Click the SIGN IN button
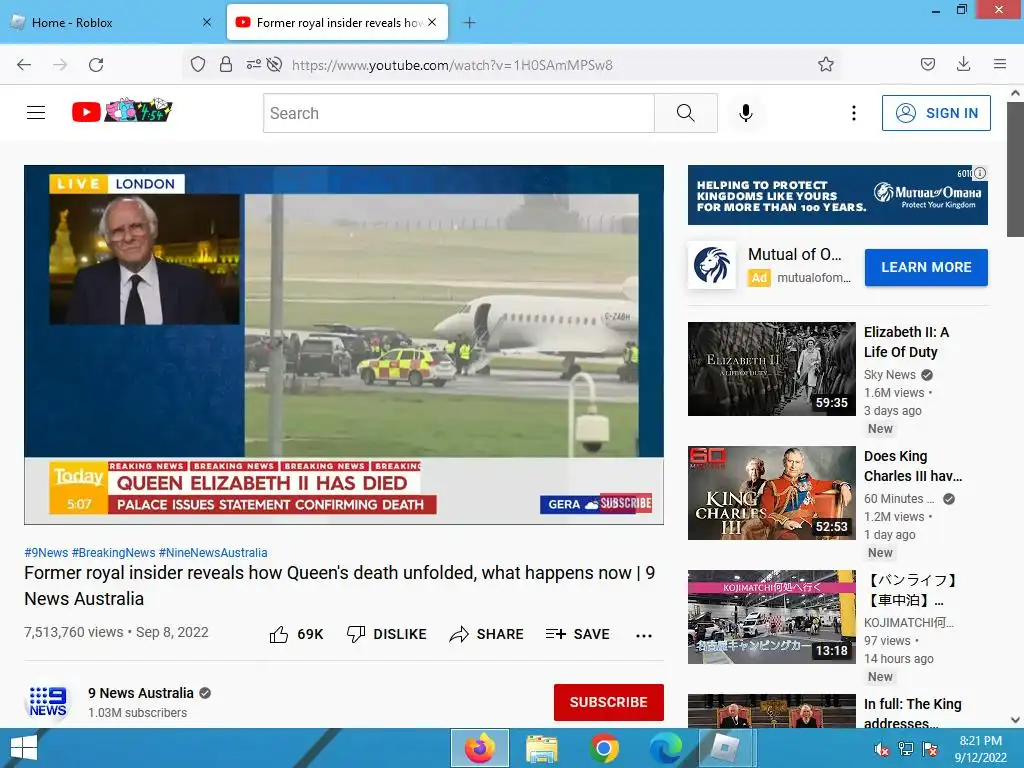This screenshot has width=1024, height=768. click(x=936, y=113)
